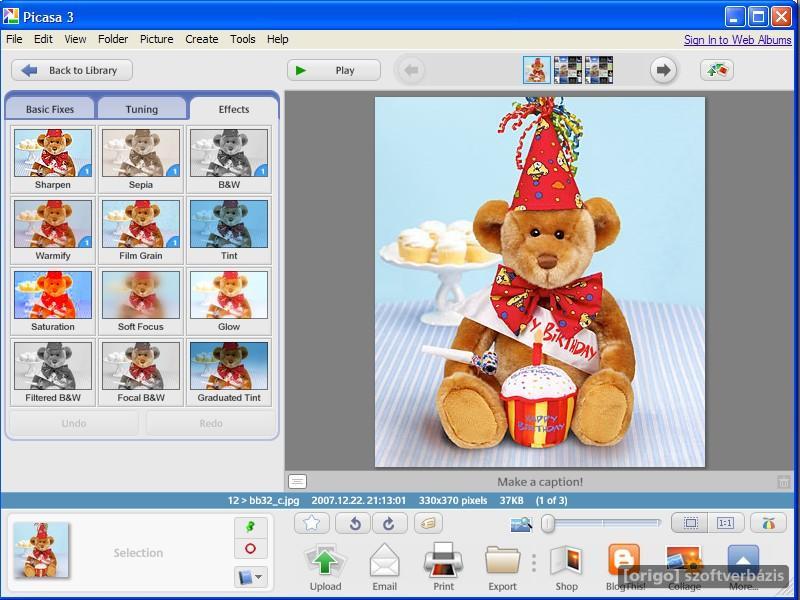Select the second filmstrip thumbnail
Viewport: 800px width, 600px height.
click(568, 70)
